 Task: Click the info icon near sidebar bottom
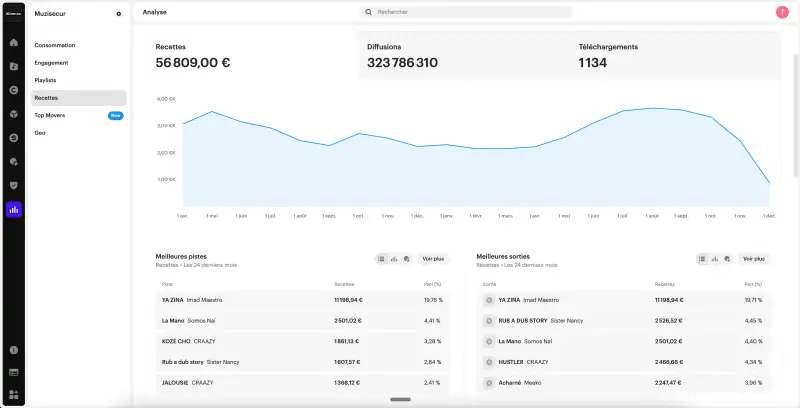[x=14, y=350]
